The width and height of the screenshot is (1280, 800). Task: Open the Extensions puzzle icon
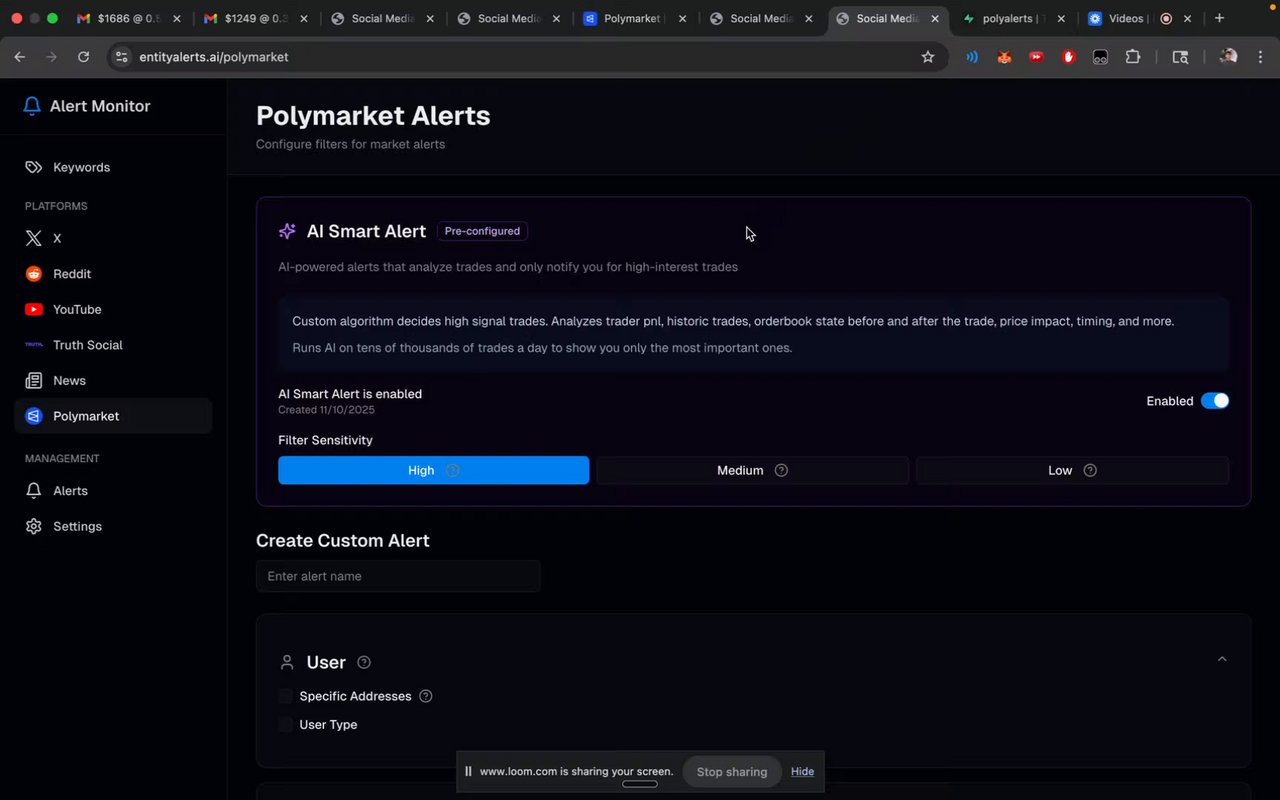(1133, 57)
